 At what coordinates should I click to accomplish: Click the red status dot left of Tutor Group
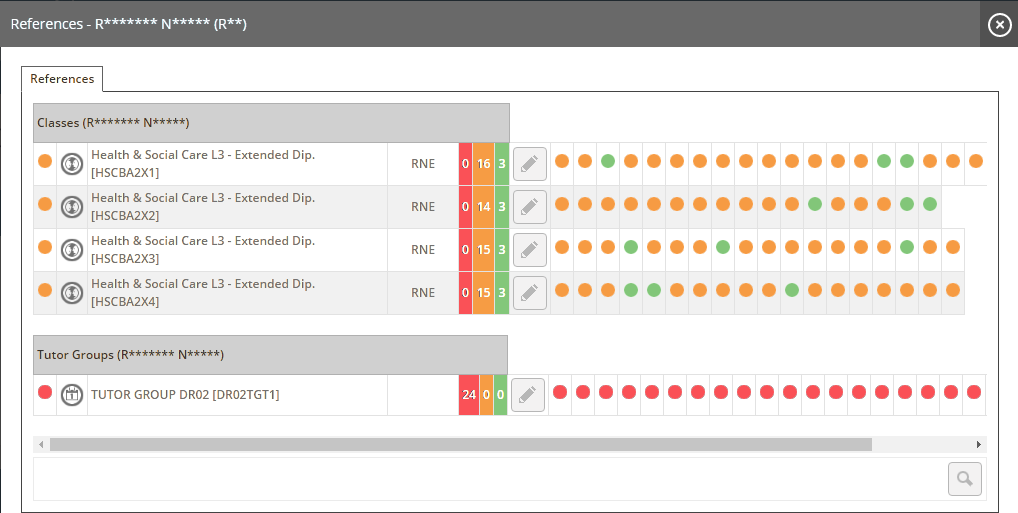(45, 392)
